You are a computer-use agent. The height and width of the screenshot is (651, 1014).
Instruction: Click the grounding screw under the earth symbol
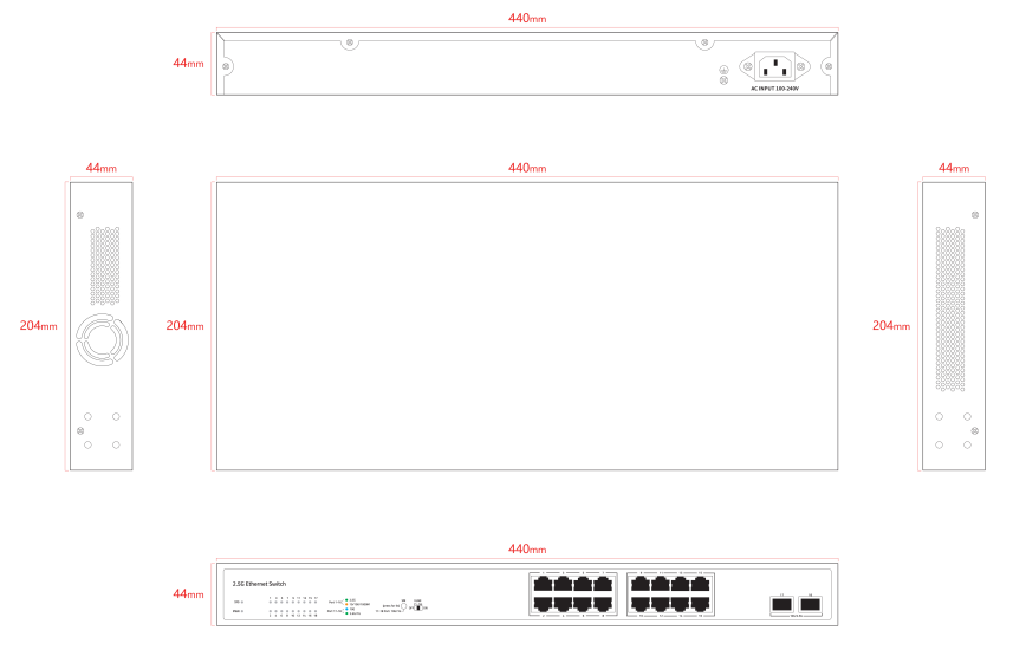click(x=724, y=80)
